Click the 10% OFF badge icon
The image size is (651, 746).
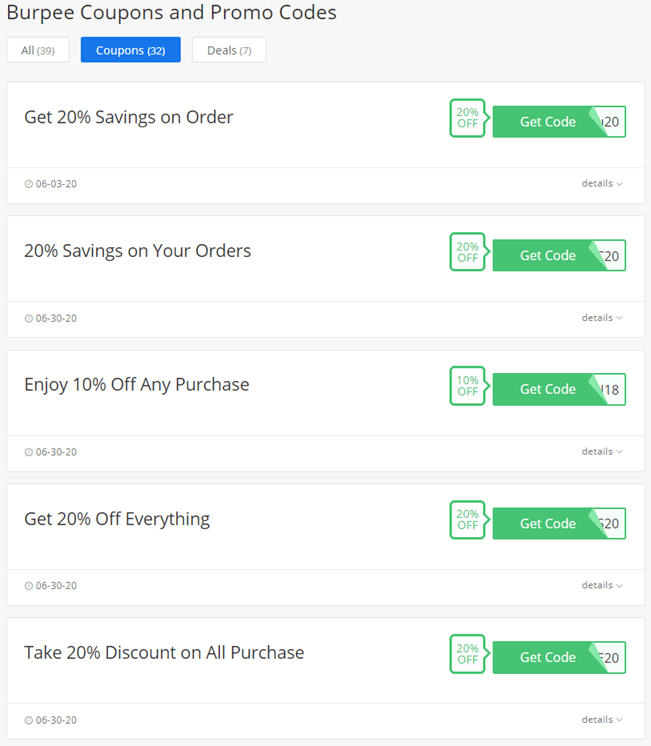coord(469,386)
